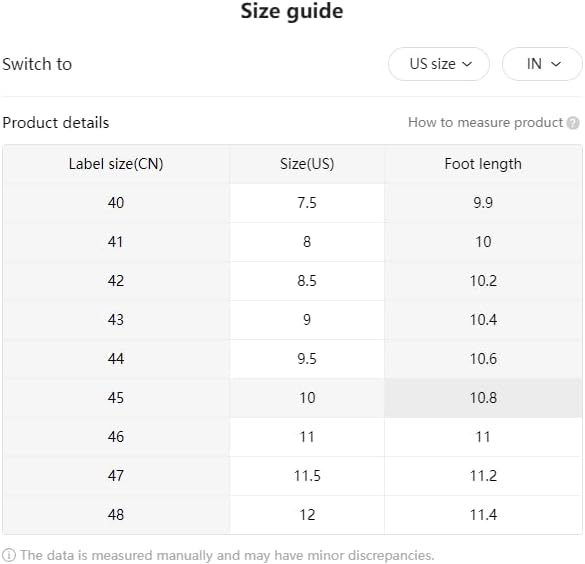Open the US size dropdown
The height and width of the screenshot is (564, 585).
[439, 64]
